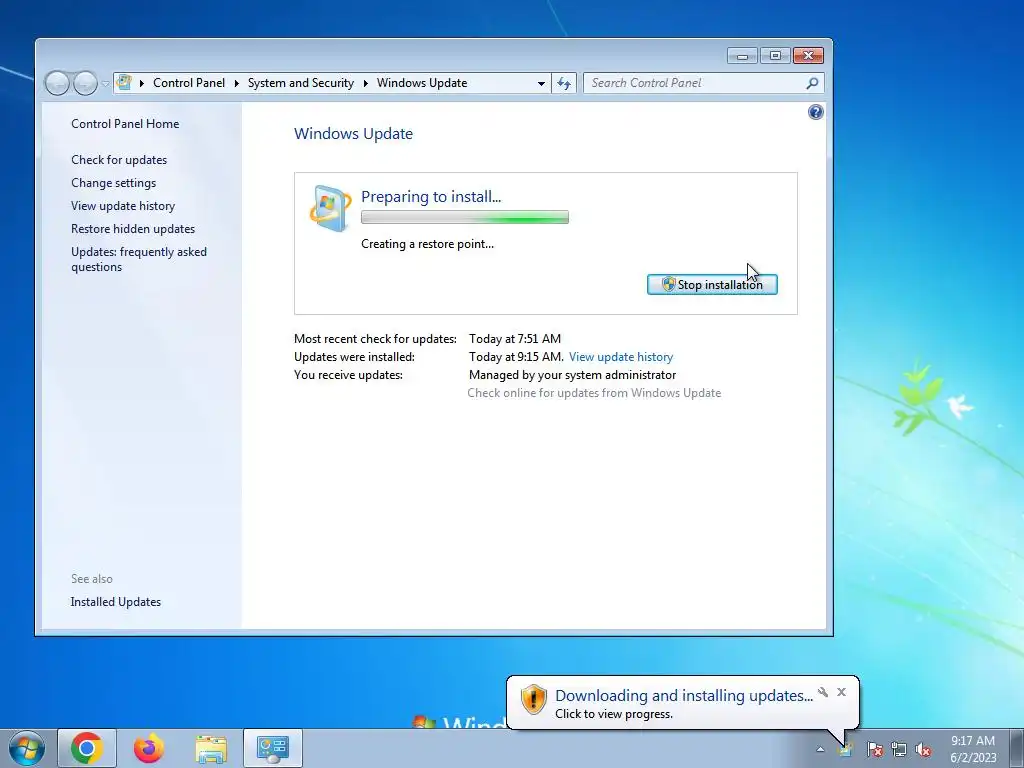This screenshot has height=768, width=1024.
Task: Open Updates: frequently asked questions
Action: pyautogui.click(x=138, y=259)
